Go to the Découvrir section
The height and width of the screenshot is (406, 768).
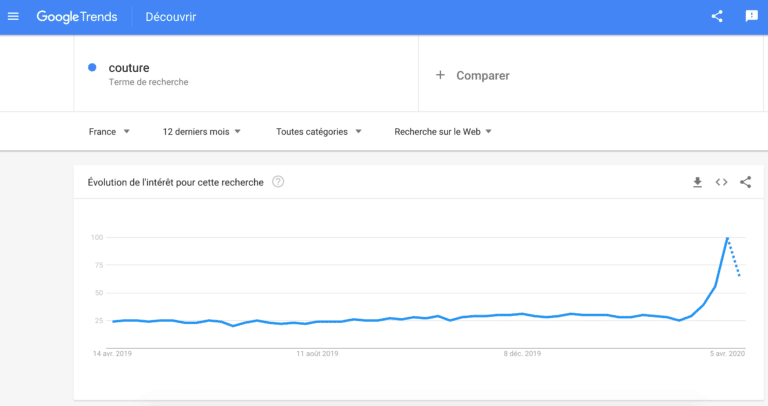point(170,17)
